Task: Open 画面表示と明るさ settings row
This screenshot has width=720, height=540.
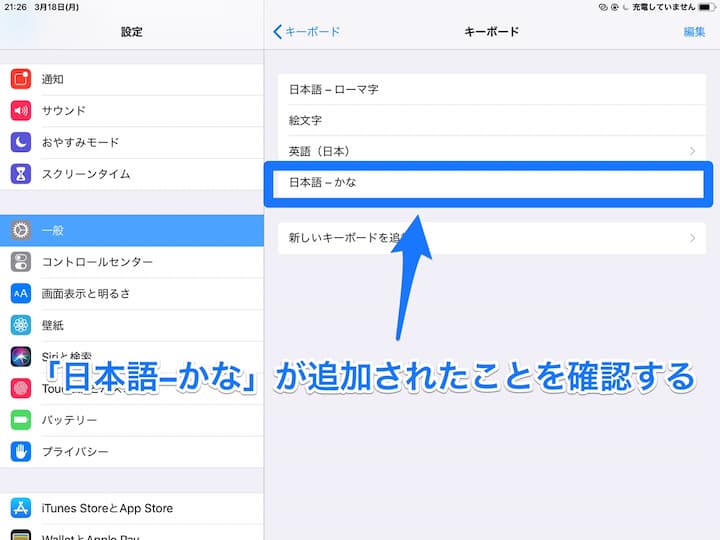Action: 132,293
